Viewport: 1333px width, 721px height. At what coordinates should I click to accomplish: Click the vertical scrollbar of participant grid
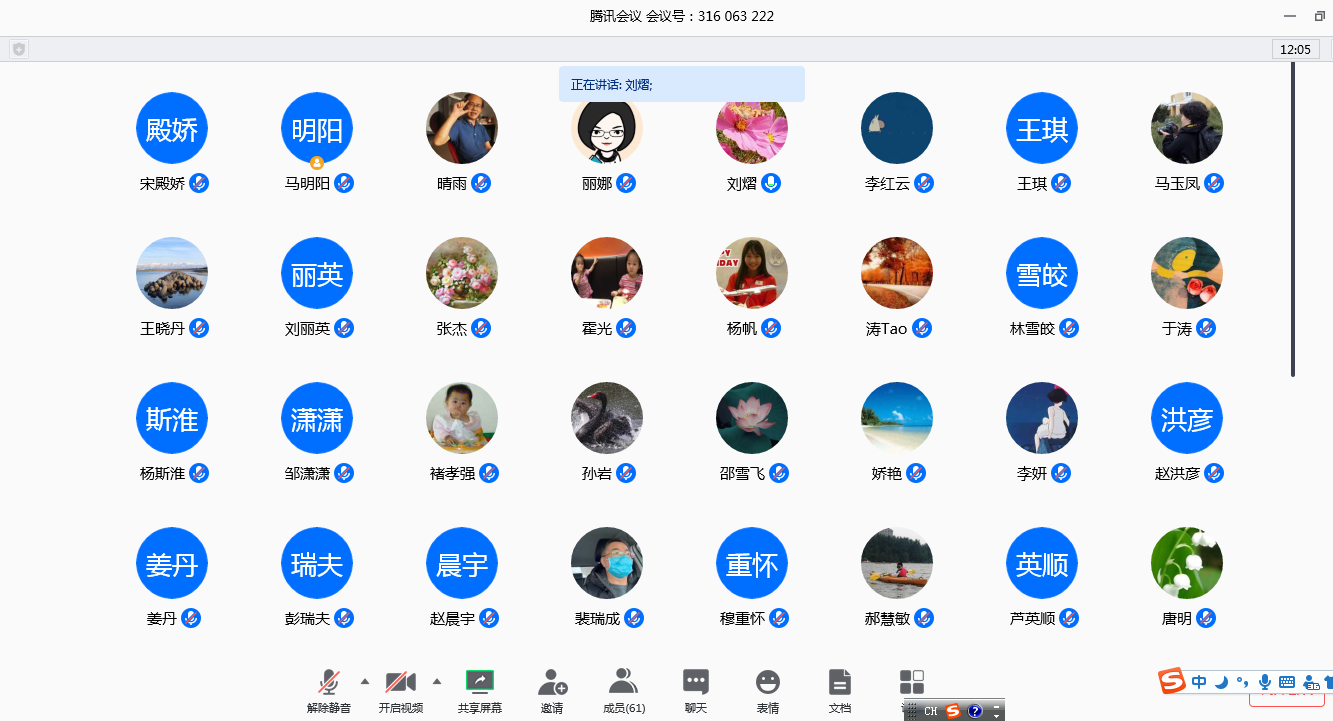pyautogui.click(x=1292, y=220)
